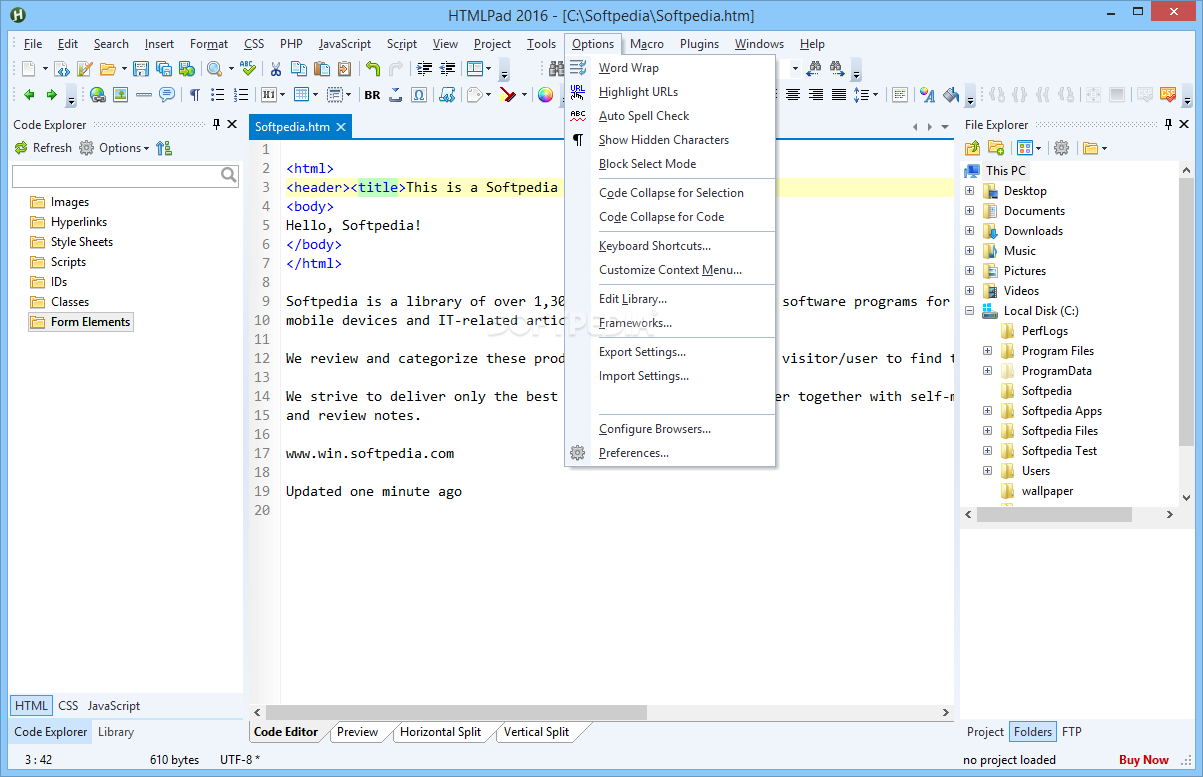This screenshot has height=777, width=1203.
Task: Click the Find magnifier toolbar icon
Action: (214, 69)
